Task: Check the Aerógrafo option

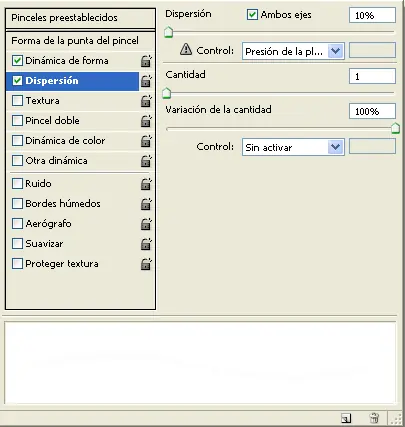Action: point(17,223)
